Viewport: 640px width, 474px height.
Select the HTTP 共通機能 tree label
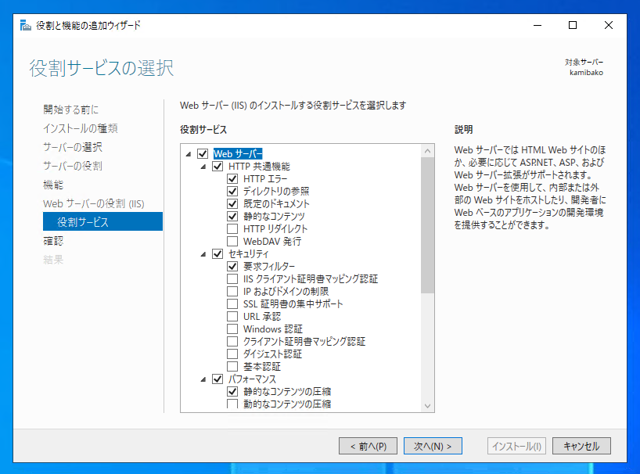[259, 166]
